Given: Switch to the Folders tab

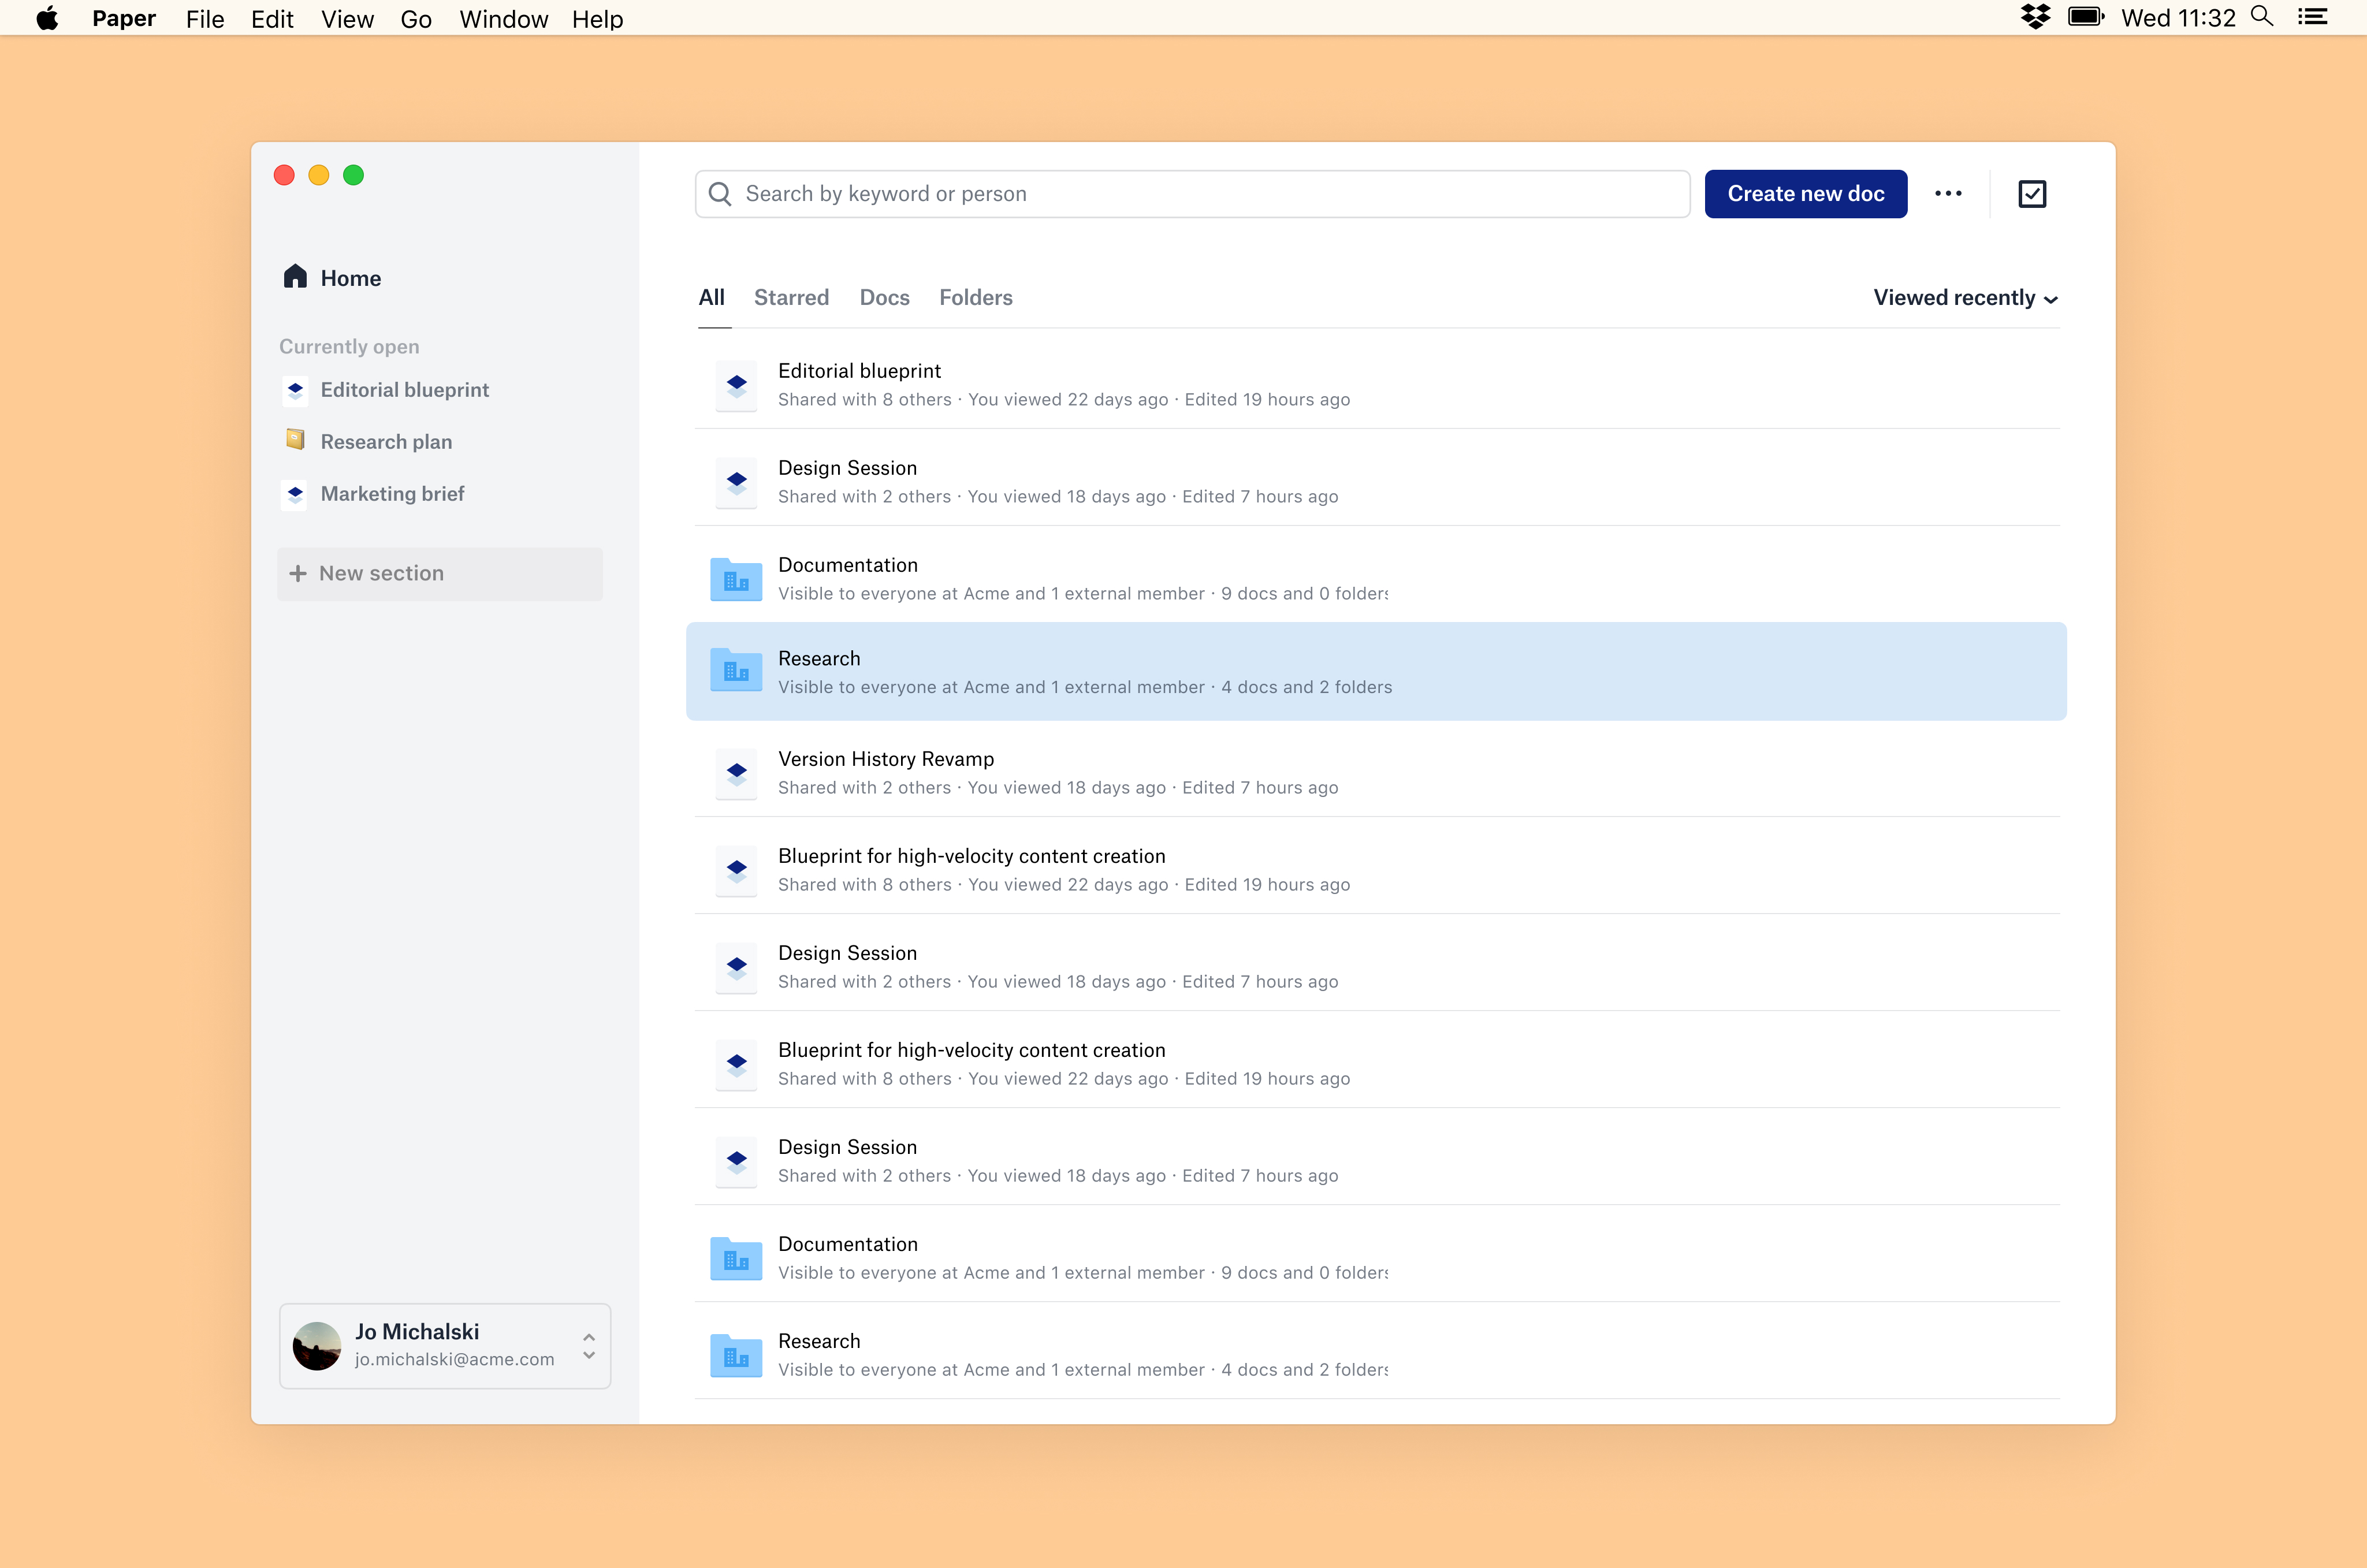Looking at the screenshot, I should tap(975, 298).
